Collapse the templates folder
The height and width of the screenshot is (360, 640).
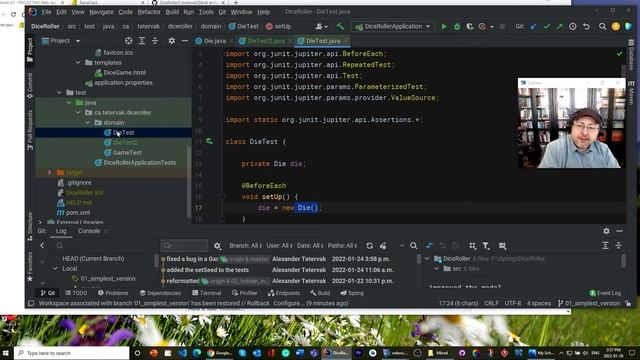[x=78, y=62]
